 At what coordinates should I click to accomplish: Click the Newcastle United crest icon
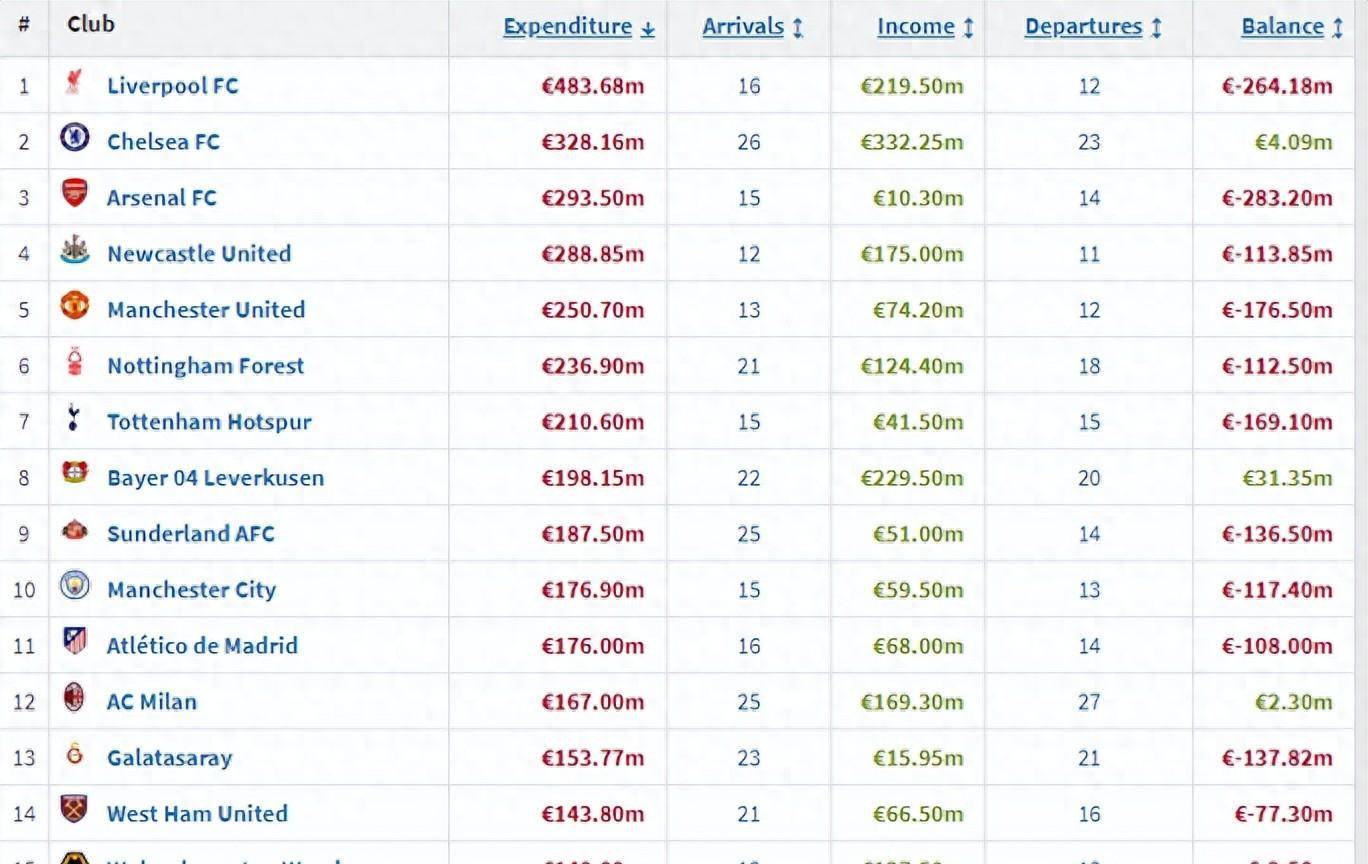click(x=74, y=250)
